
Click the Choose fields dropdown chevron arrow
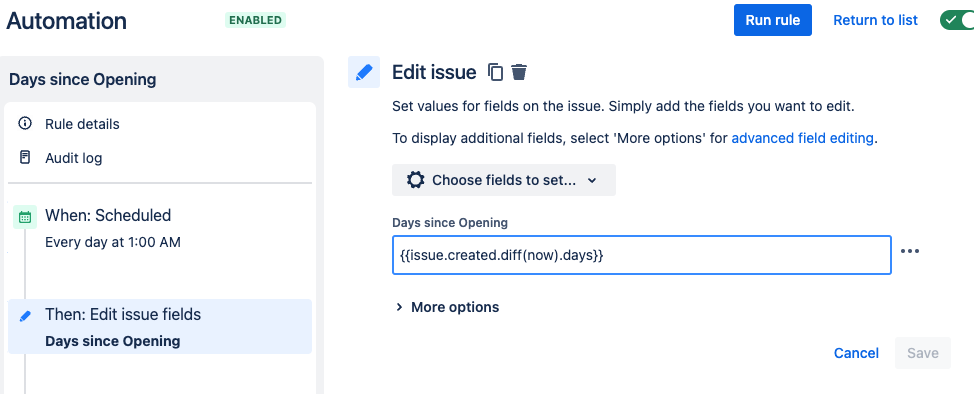tap(592, 181)
